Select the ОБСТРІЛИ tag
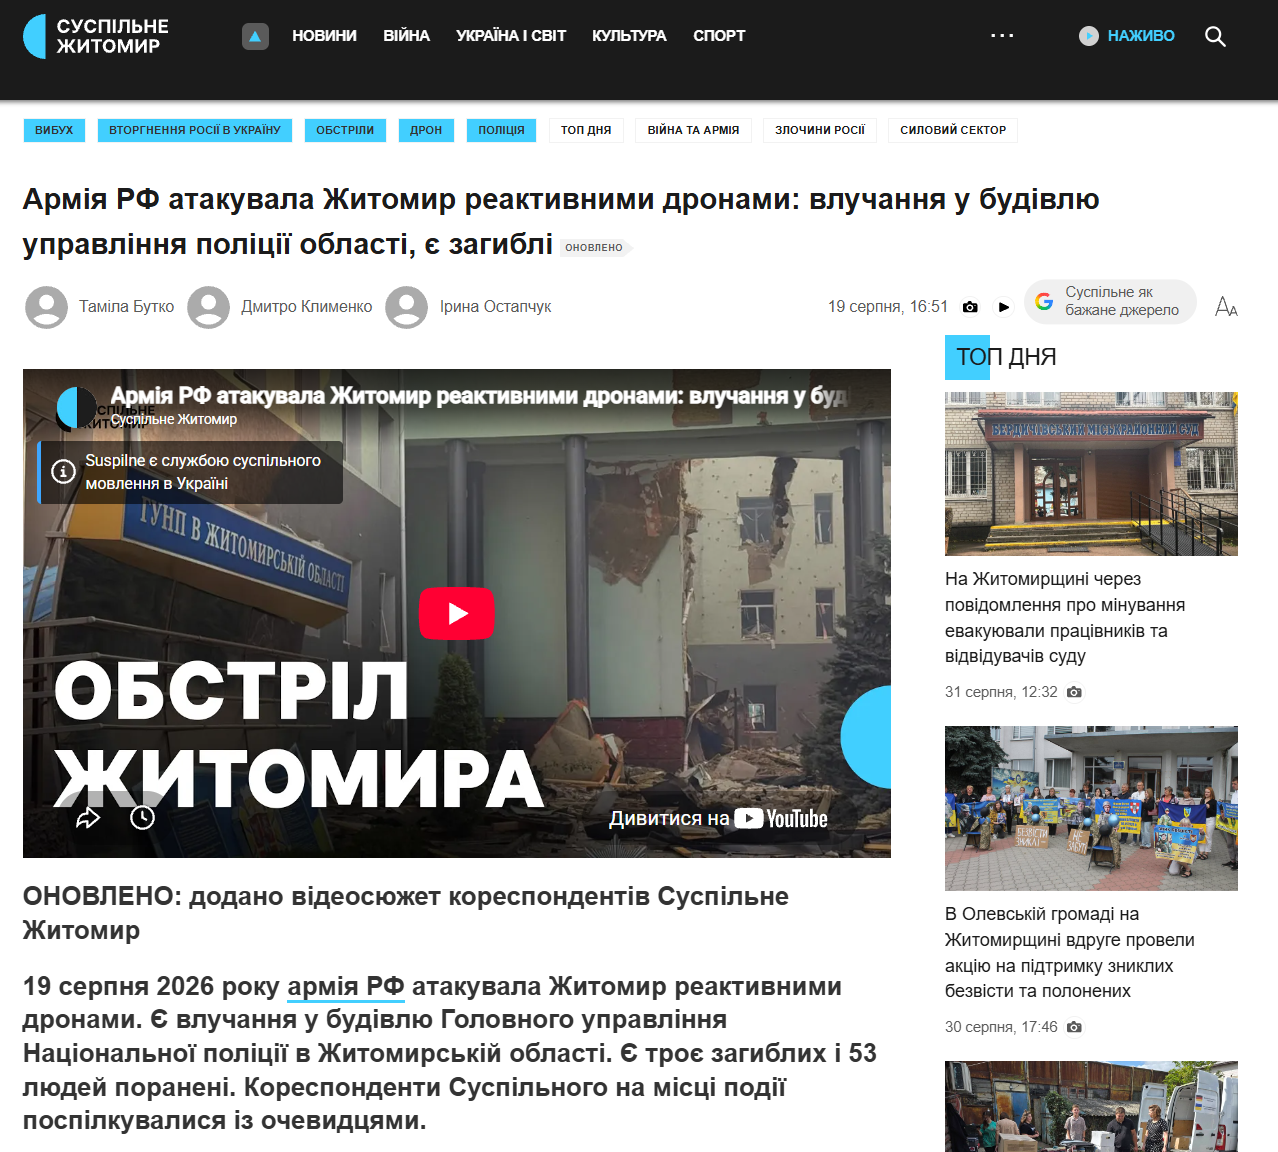Viewport: 1278px width, 1152px height. pos(345,130)
